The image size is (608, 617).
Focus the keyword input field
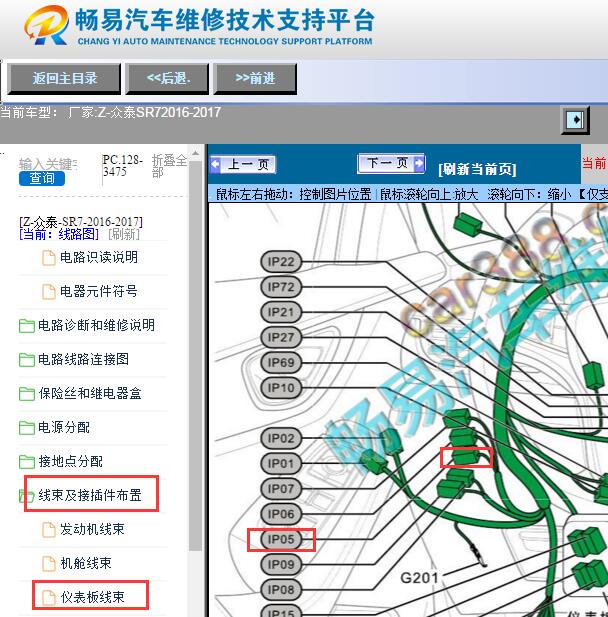coord(48,164)
